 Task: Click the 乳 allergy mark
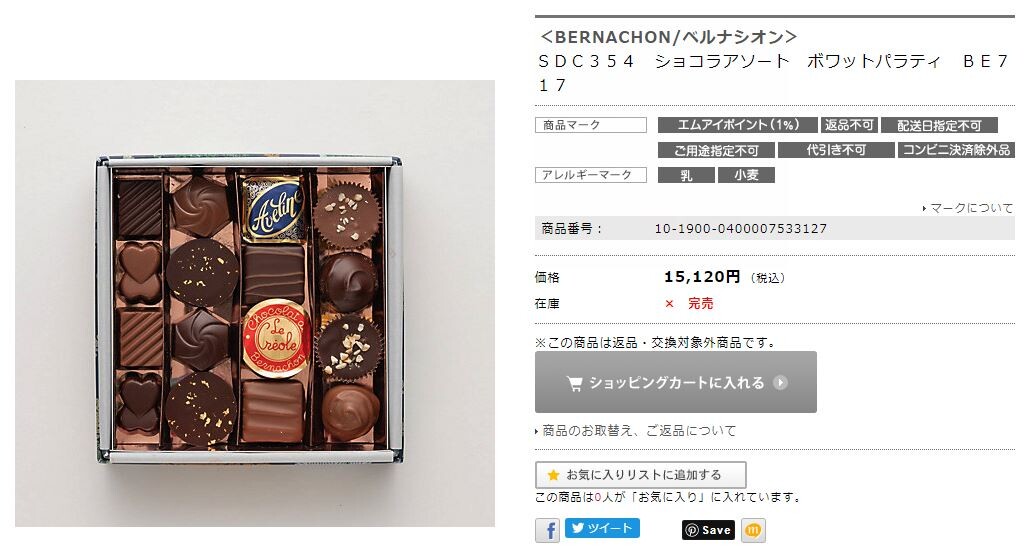(x=686, y=175)
